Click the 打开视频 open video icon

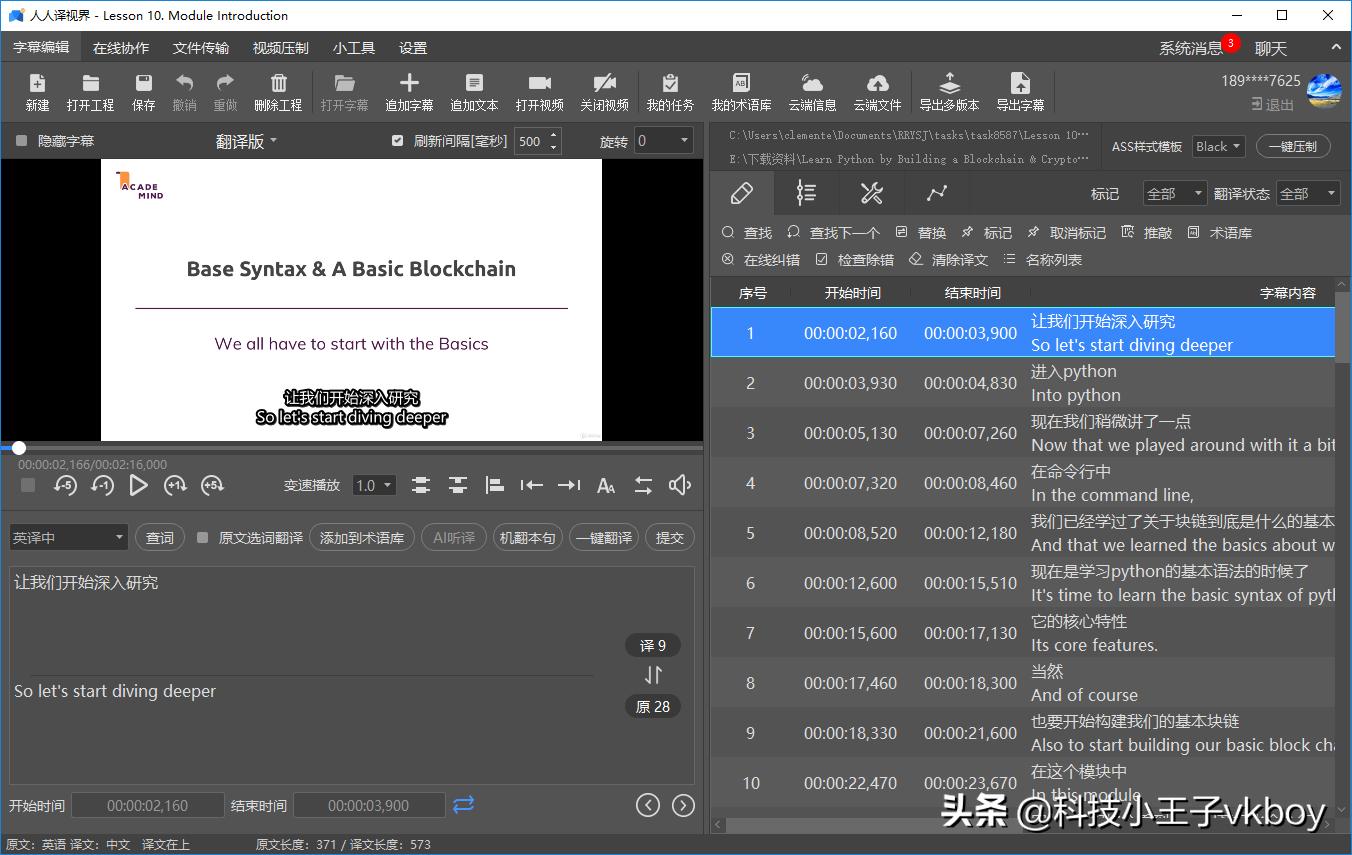point(539,85)
